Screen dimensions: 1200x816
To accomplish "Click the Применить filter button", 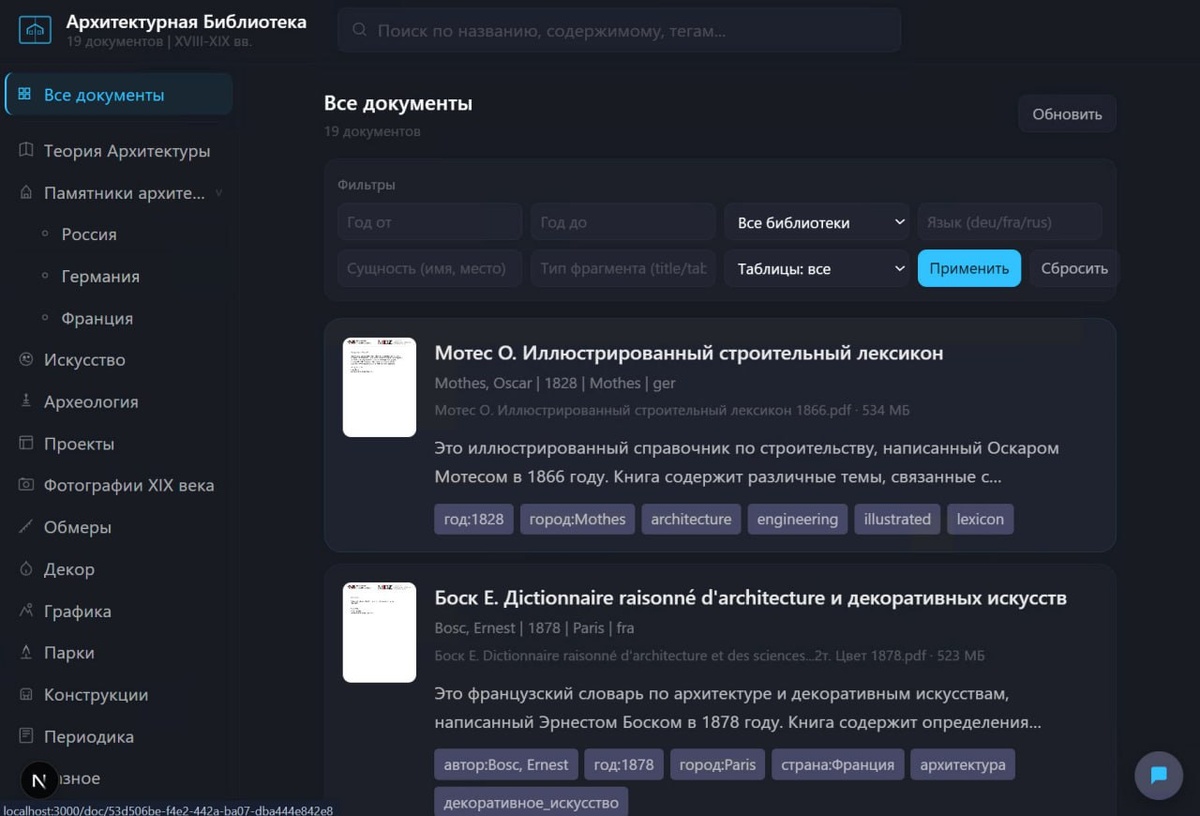I will point(969,268).
